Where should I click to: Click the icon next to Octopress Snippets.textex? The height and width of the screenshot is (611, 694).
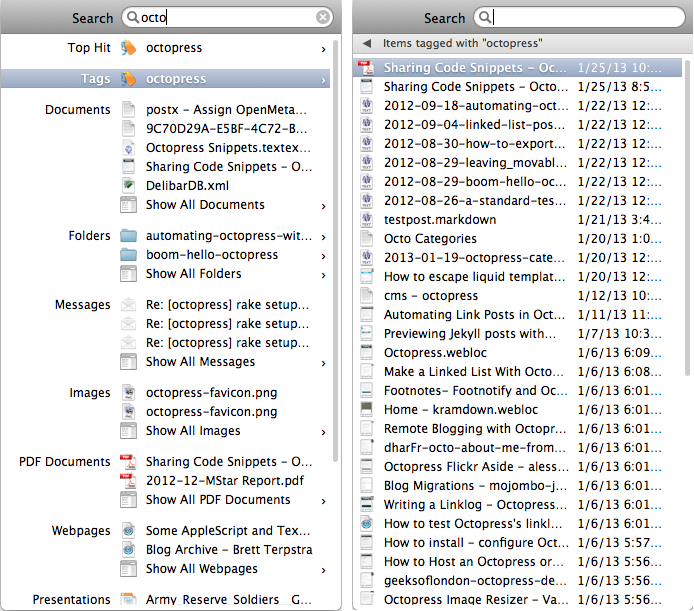coord(128,147)
